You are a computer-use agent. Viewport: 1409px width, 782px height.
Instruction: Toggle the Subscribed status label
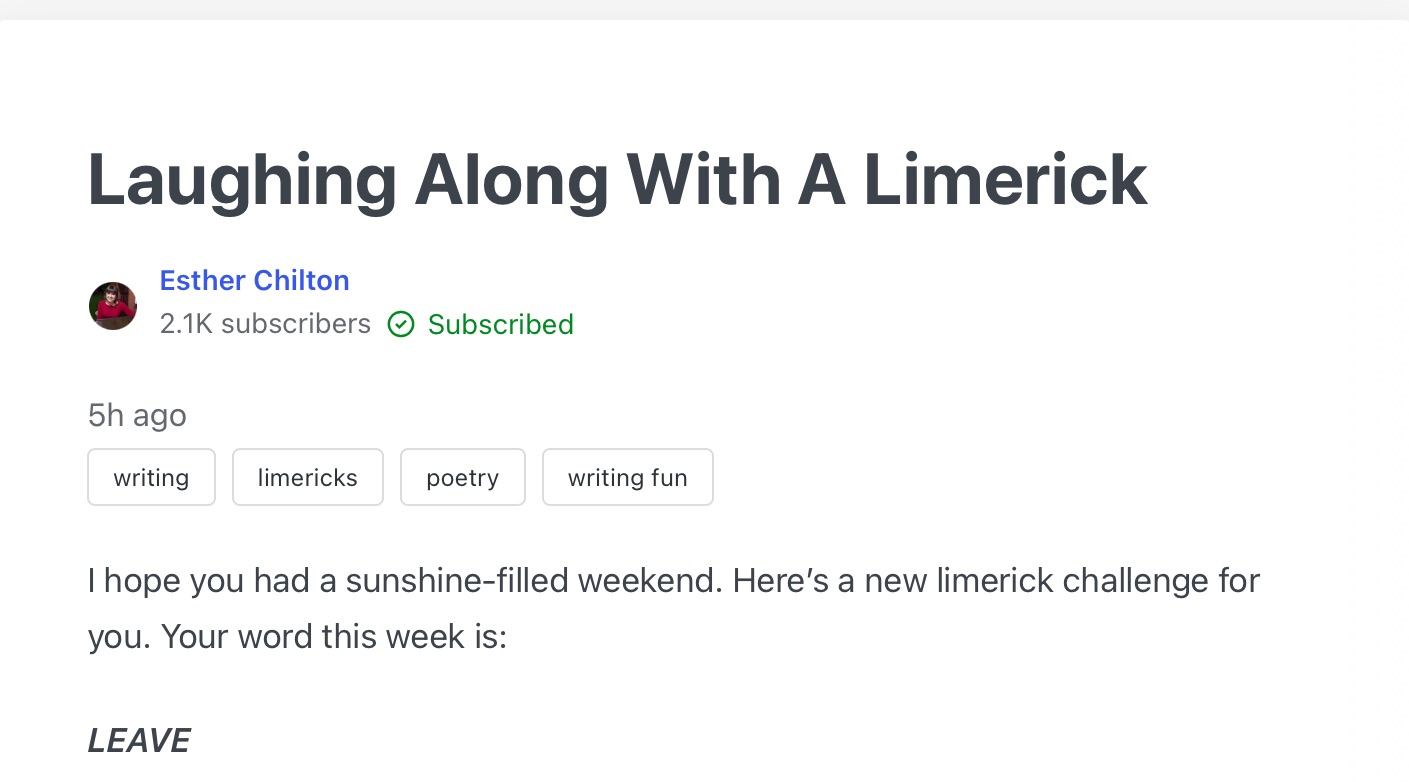click(x=500, y=324)
